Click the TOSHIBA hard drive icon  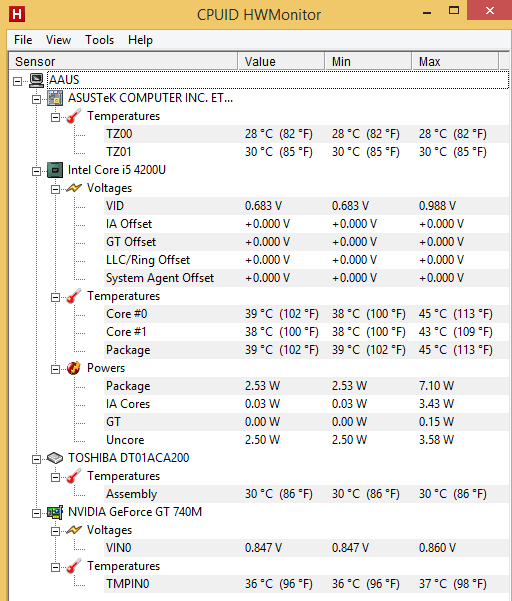[55, 458]
